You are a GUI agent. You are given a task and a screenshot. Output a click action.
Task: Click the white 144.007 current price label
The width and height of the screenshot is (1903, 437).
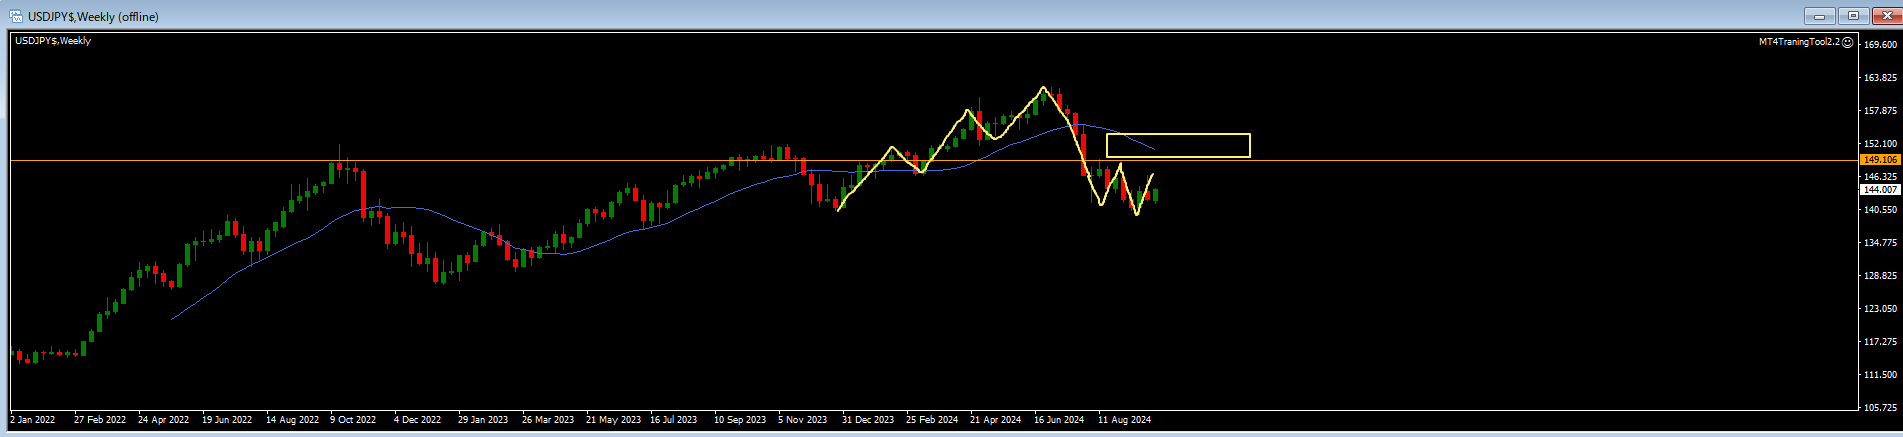[x=1880, y=190]
